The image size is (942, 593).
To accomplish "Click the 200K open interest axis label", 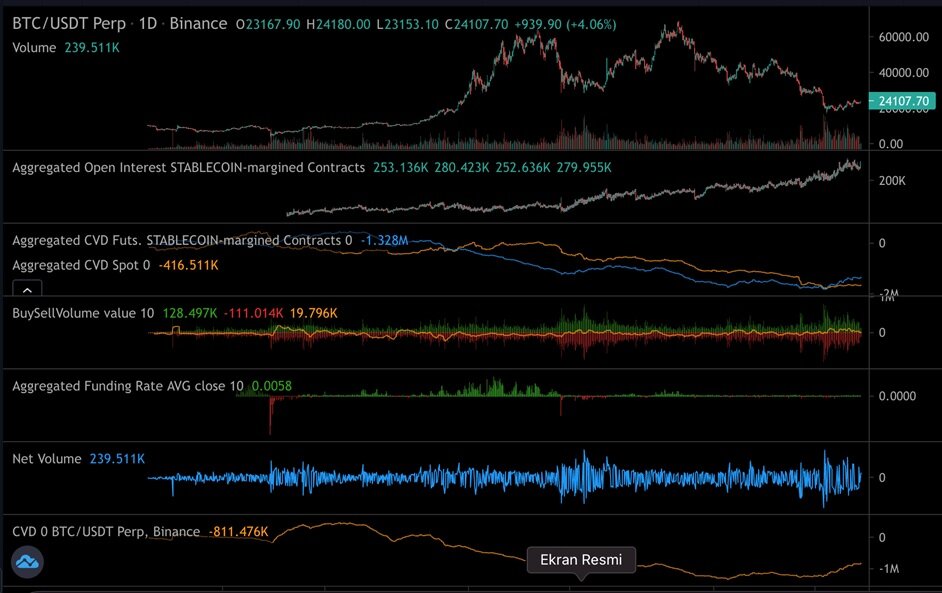I will pos(892,181).
